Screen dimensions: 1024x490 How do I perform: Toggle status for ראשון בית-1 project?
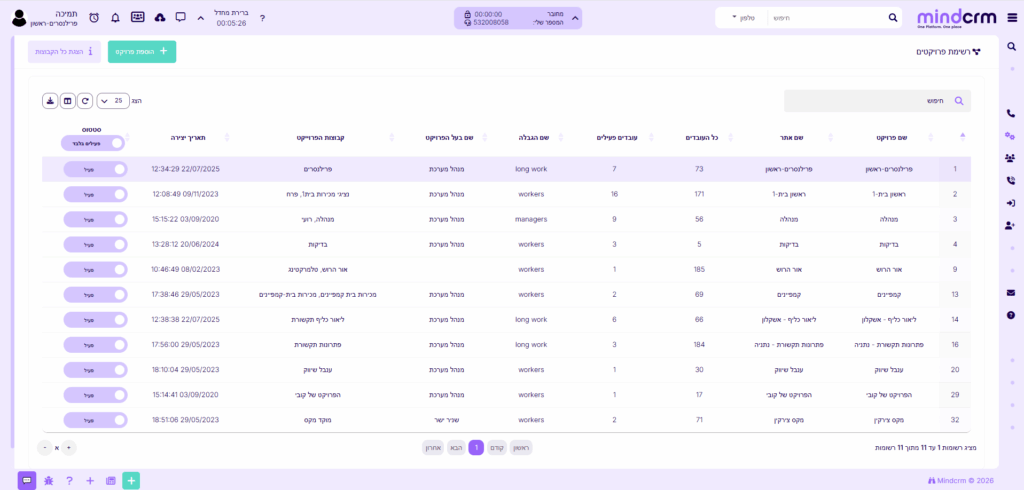click(x=95, y=194)
